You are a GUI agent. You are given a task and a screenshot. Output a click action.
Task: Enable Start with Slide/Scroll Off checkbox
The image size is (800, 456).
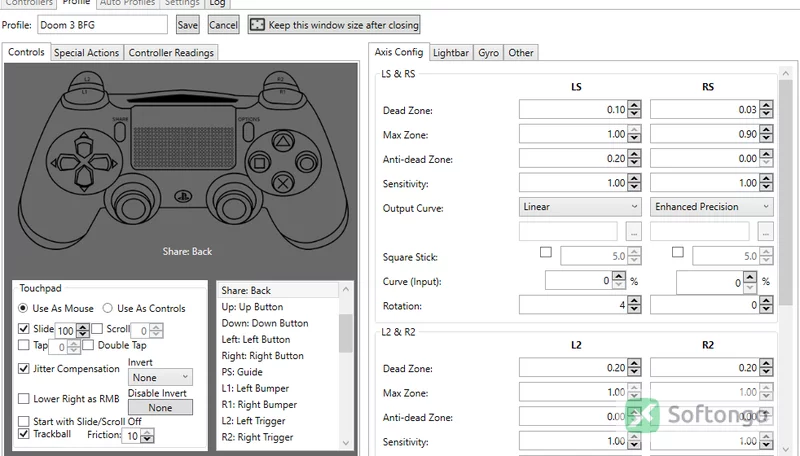pyautogui.click(x=23, y=421)
